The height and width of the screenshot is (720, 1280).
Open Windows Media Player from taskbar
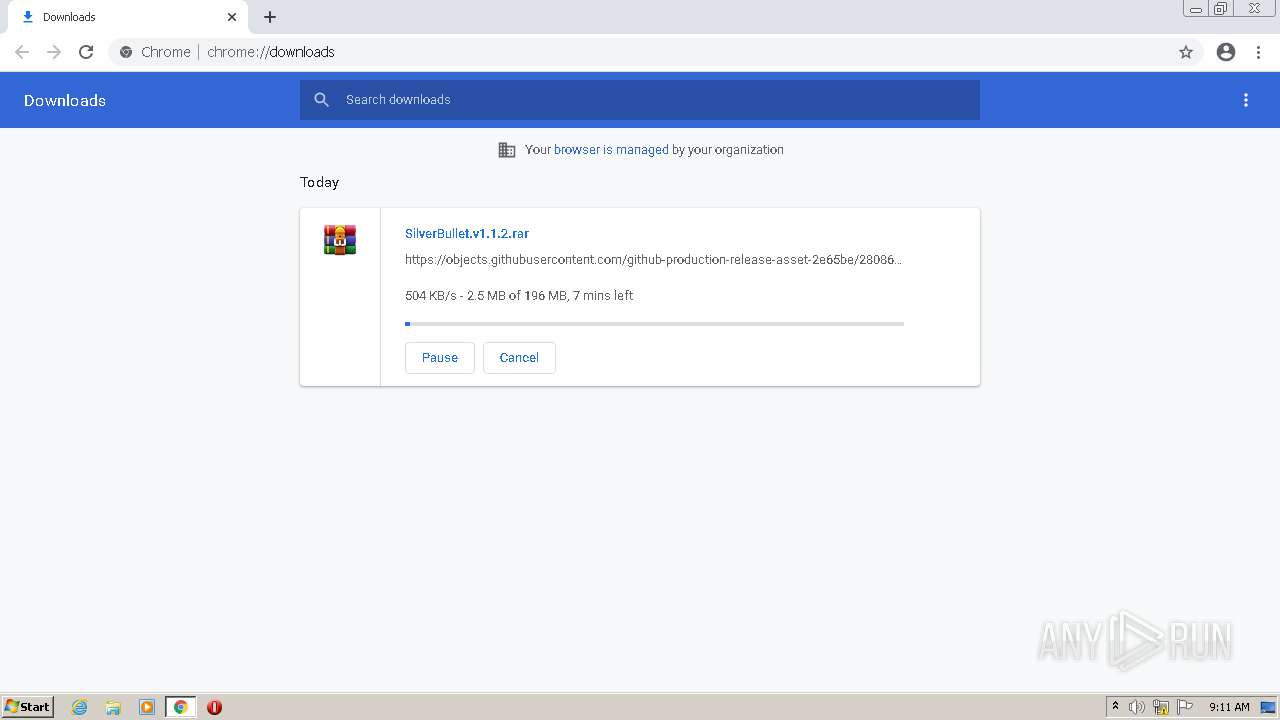(x=147, y=707)
